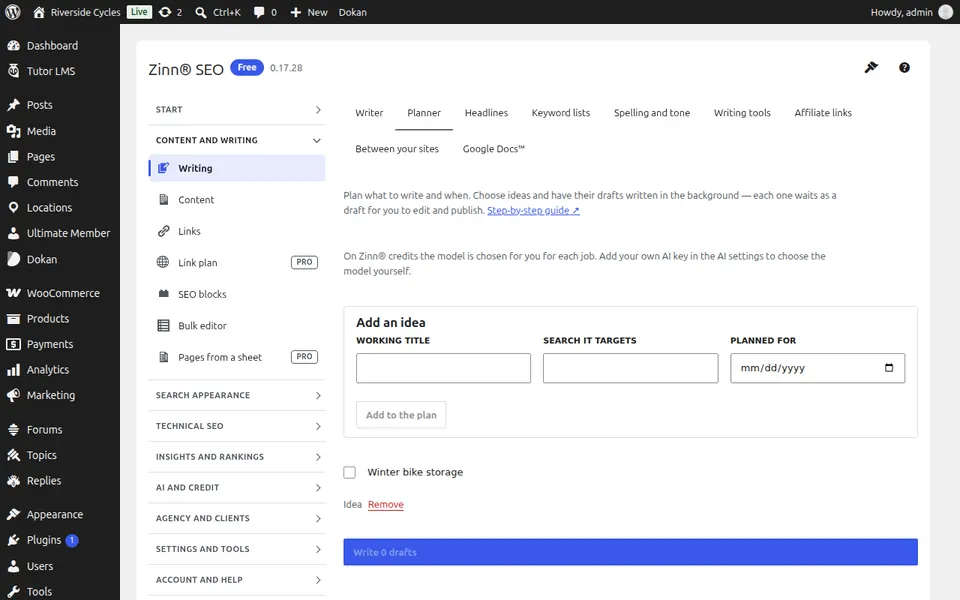Open the calendar picker in Planned For
The image size is (960, 600).
tap(889, 368)
